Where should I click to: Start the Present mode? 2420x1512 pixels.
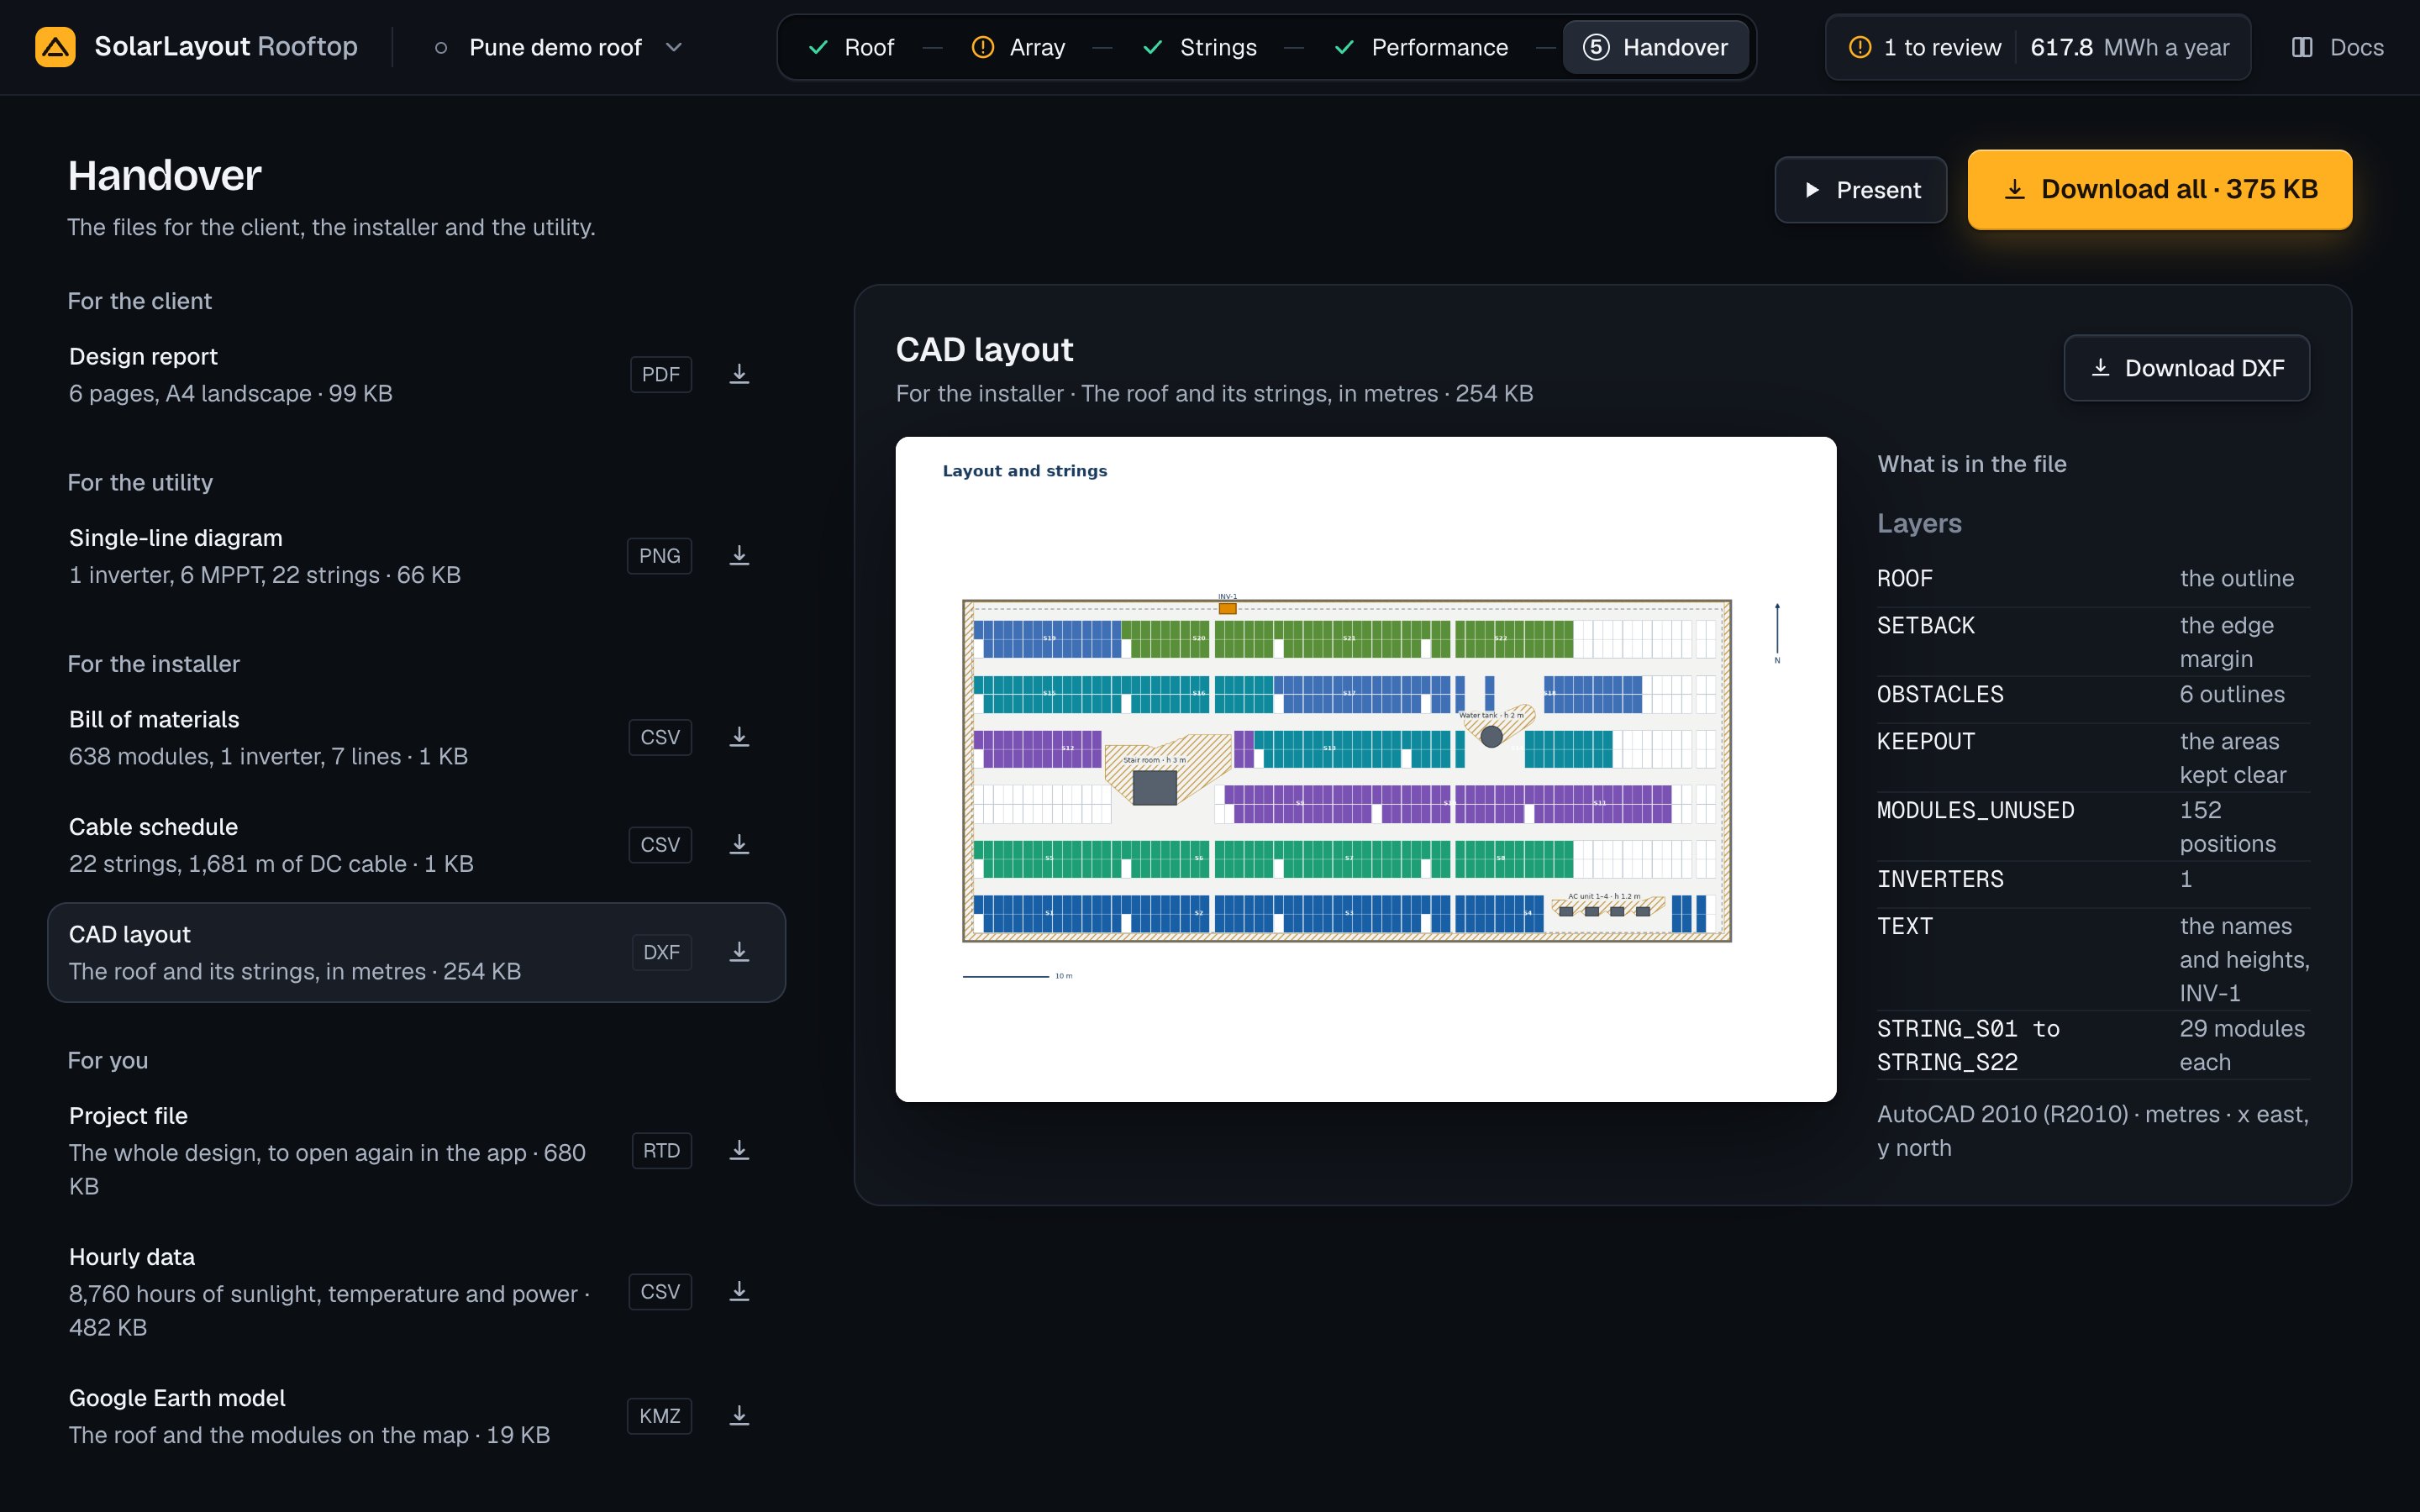click(1860, 190)
